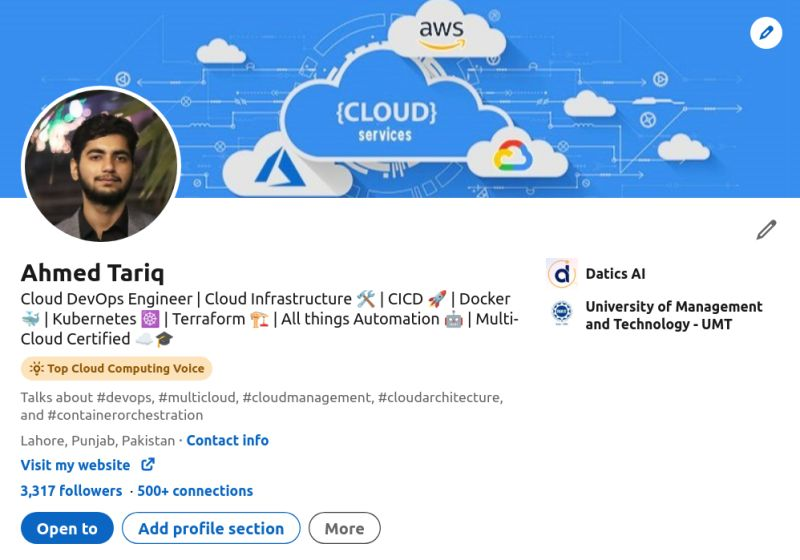Screen dimensions: 800x560
Task: Open the Datics AI company link
Action: (615, 274)
